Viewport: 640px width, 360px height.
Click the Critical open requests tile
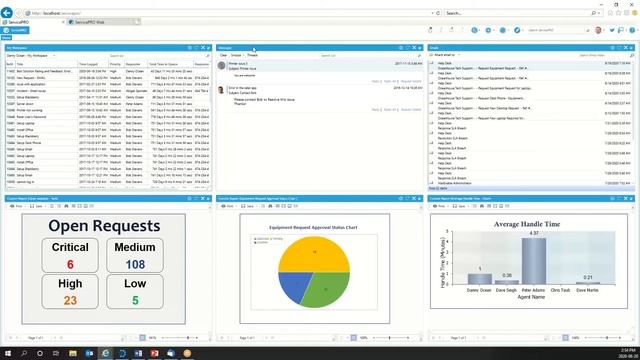tap(70, 256)
